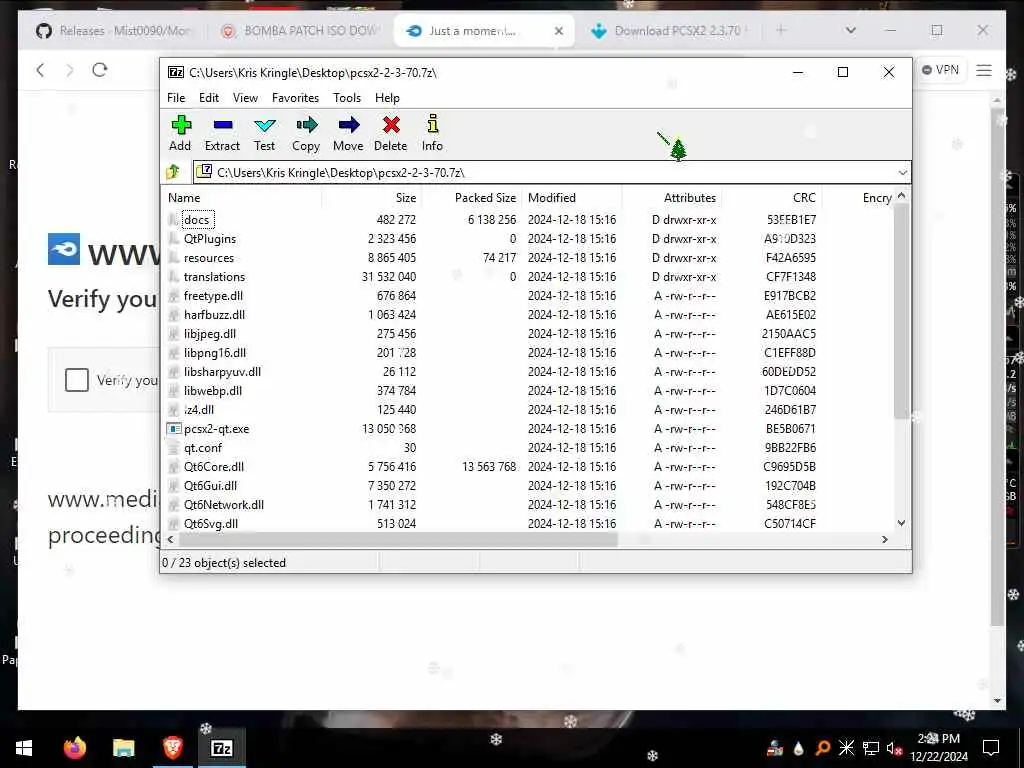This screenshot has width=1024, height=768.
Task: Select libwebp.dll in the list
Action: click(x=213, y=391)
